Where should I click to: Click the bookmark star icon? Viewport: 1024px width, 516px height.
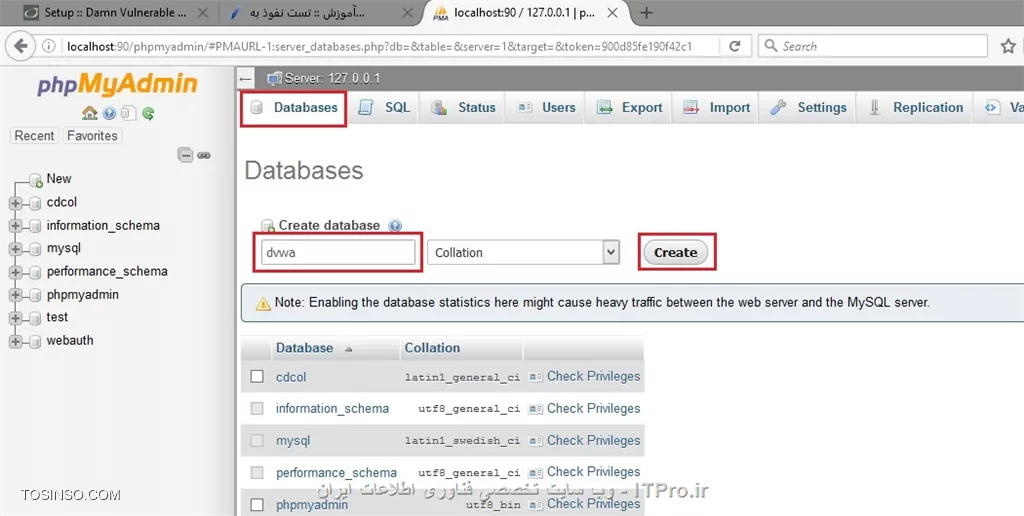1008,46
